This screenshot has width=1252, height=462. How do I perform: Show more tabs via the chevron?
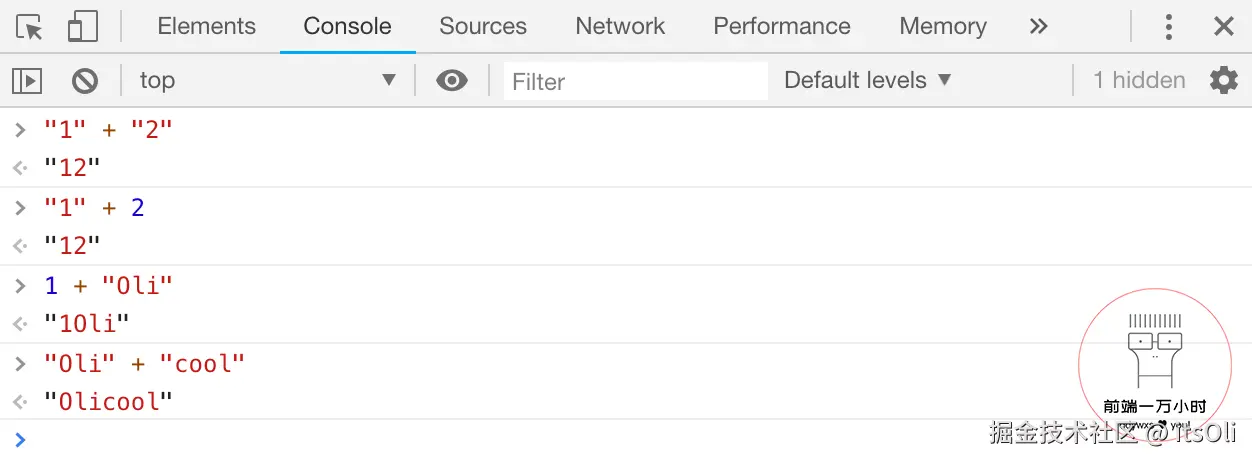(x=1039, y=27)
